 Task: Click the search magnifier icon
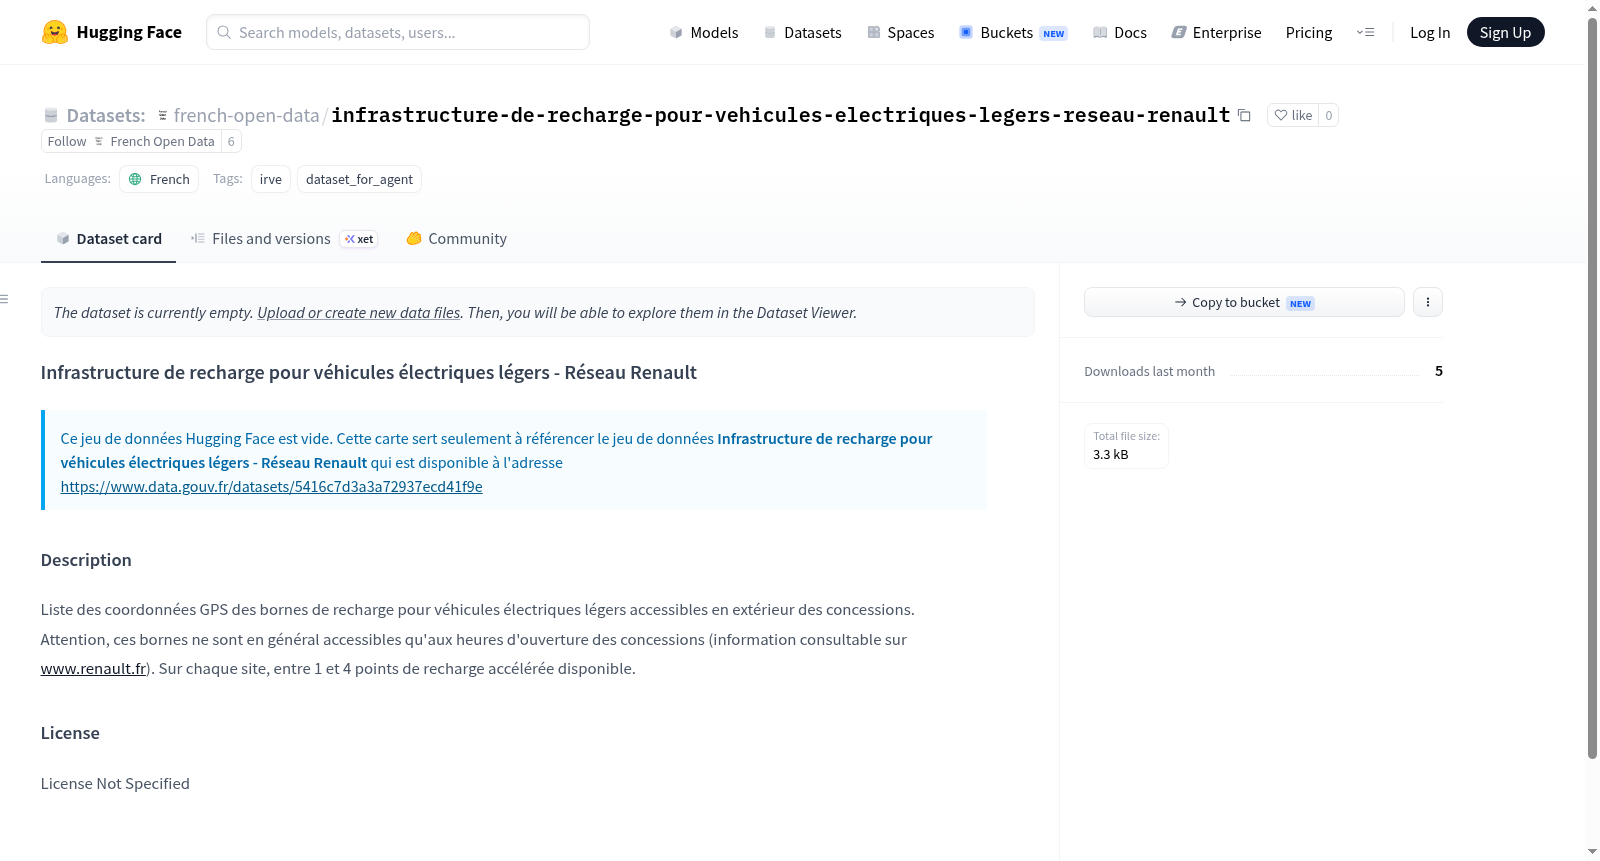coord(224,32)
